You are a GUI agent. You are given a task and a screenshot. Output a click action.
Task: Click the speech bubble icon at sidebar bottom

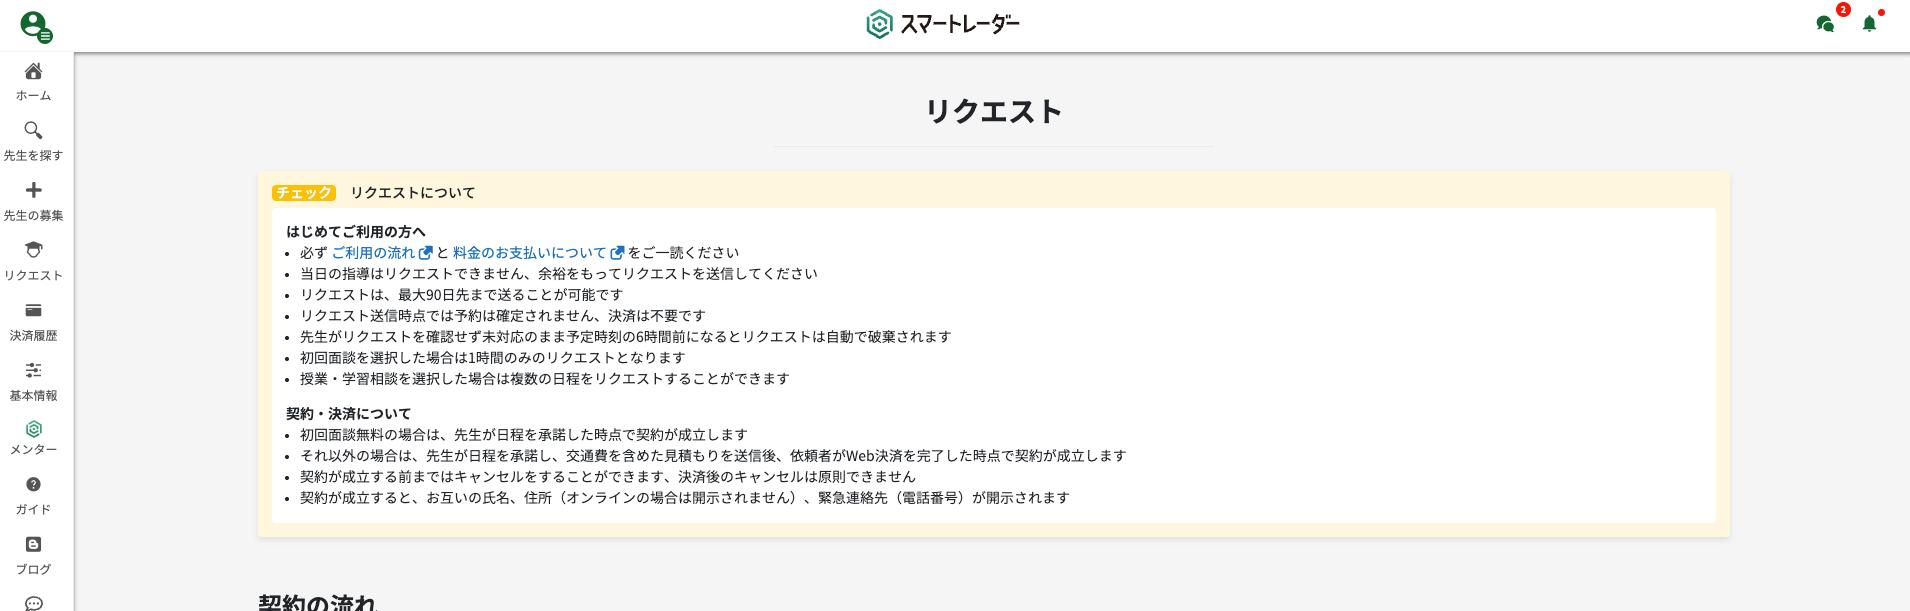click(33, 603)
